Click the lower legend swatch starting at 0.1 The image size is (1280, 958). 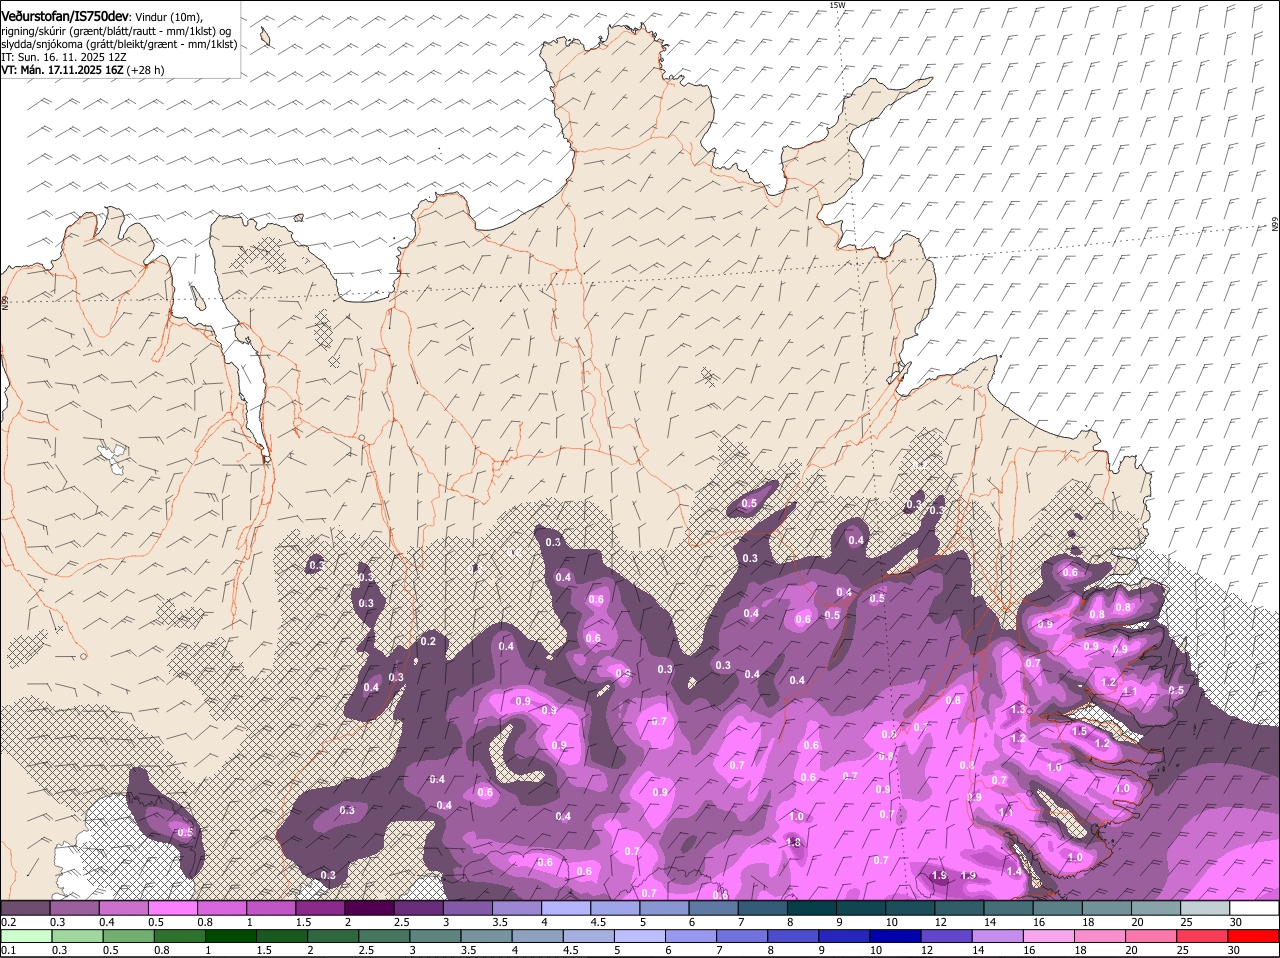point(26,936)
